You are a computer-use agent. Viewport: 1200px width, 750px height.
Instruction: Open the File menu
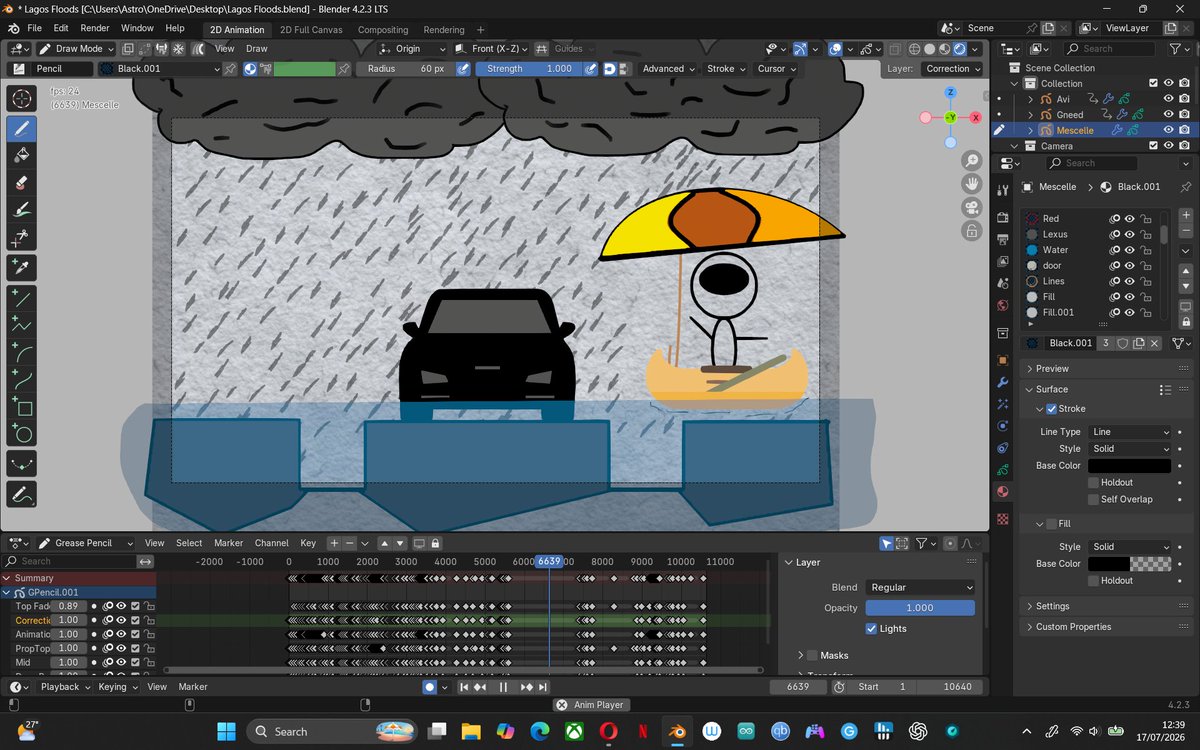[x=35, y=29]
